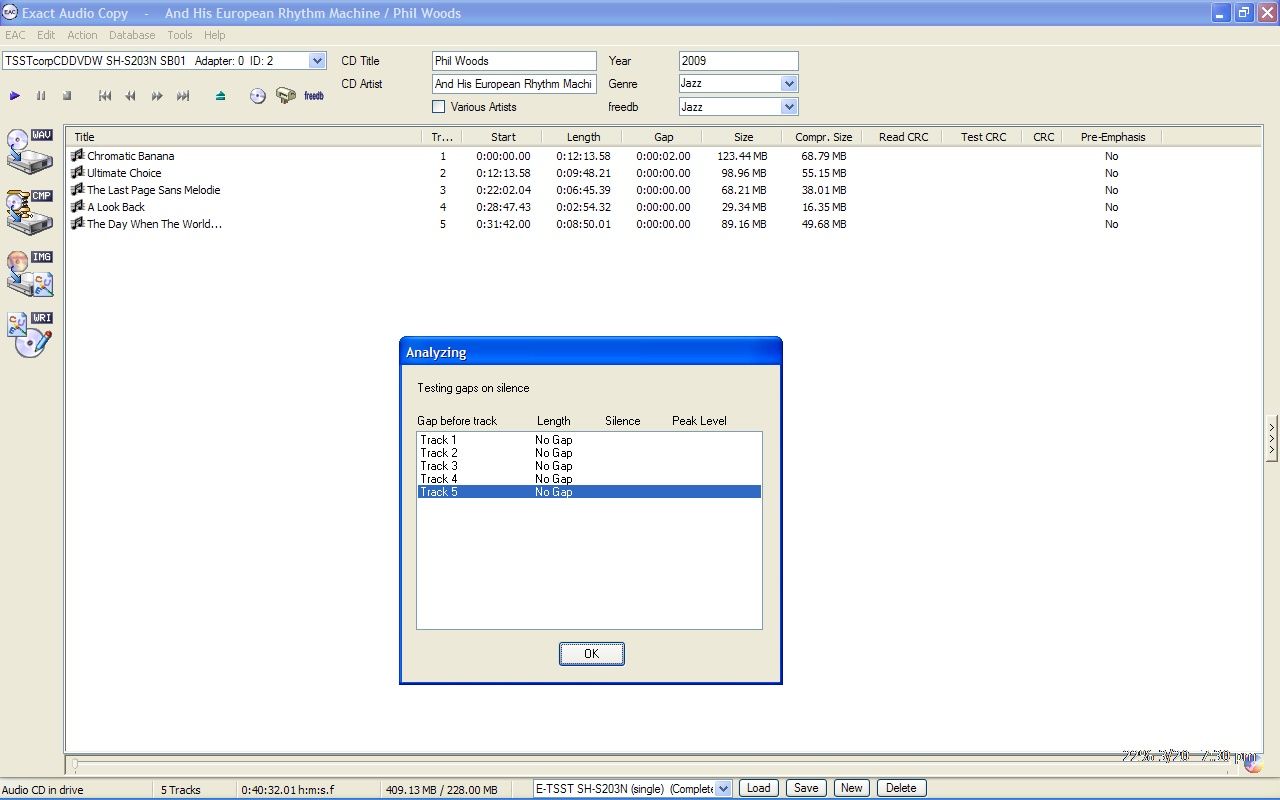Click the Test CRC column header

point(983,137)
